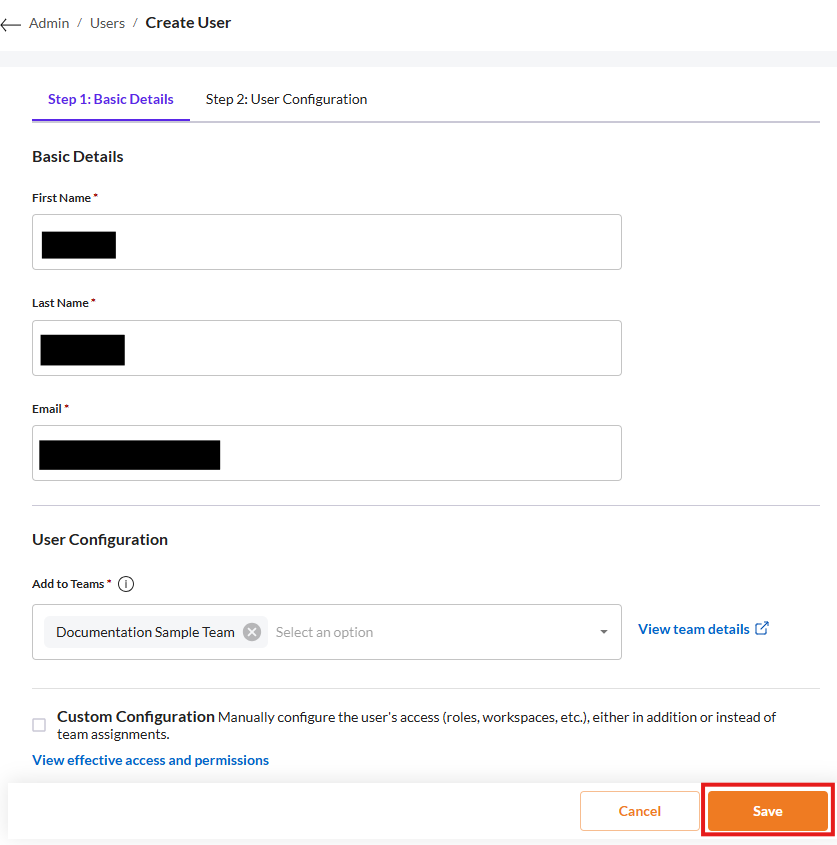The height and width of the screenshot is (845, 837).
Task: Click Select an option placeholder in Teams field
Action: tap(324, 632)
